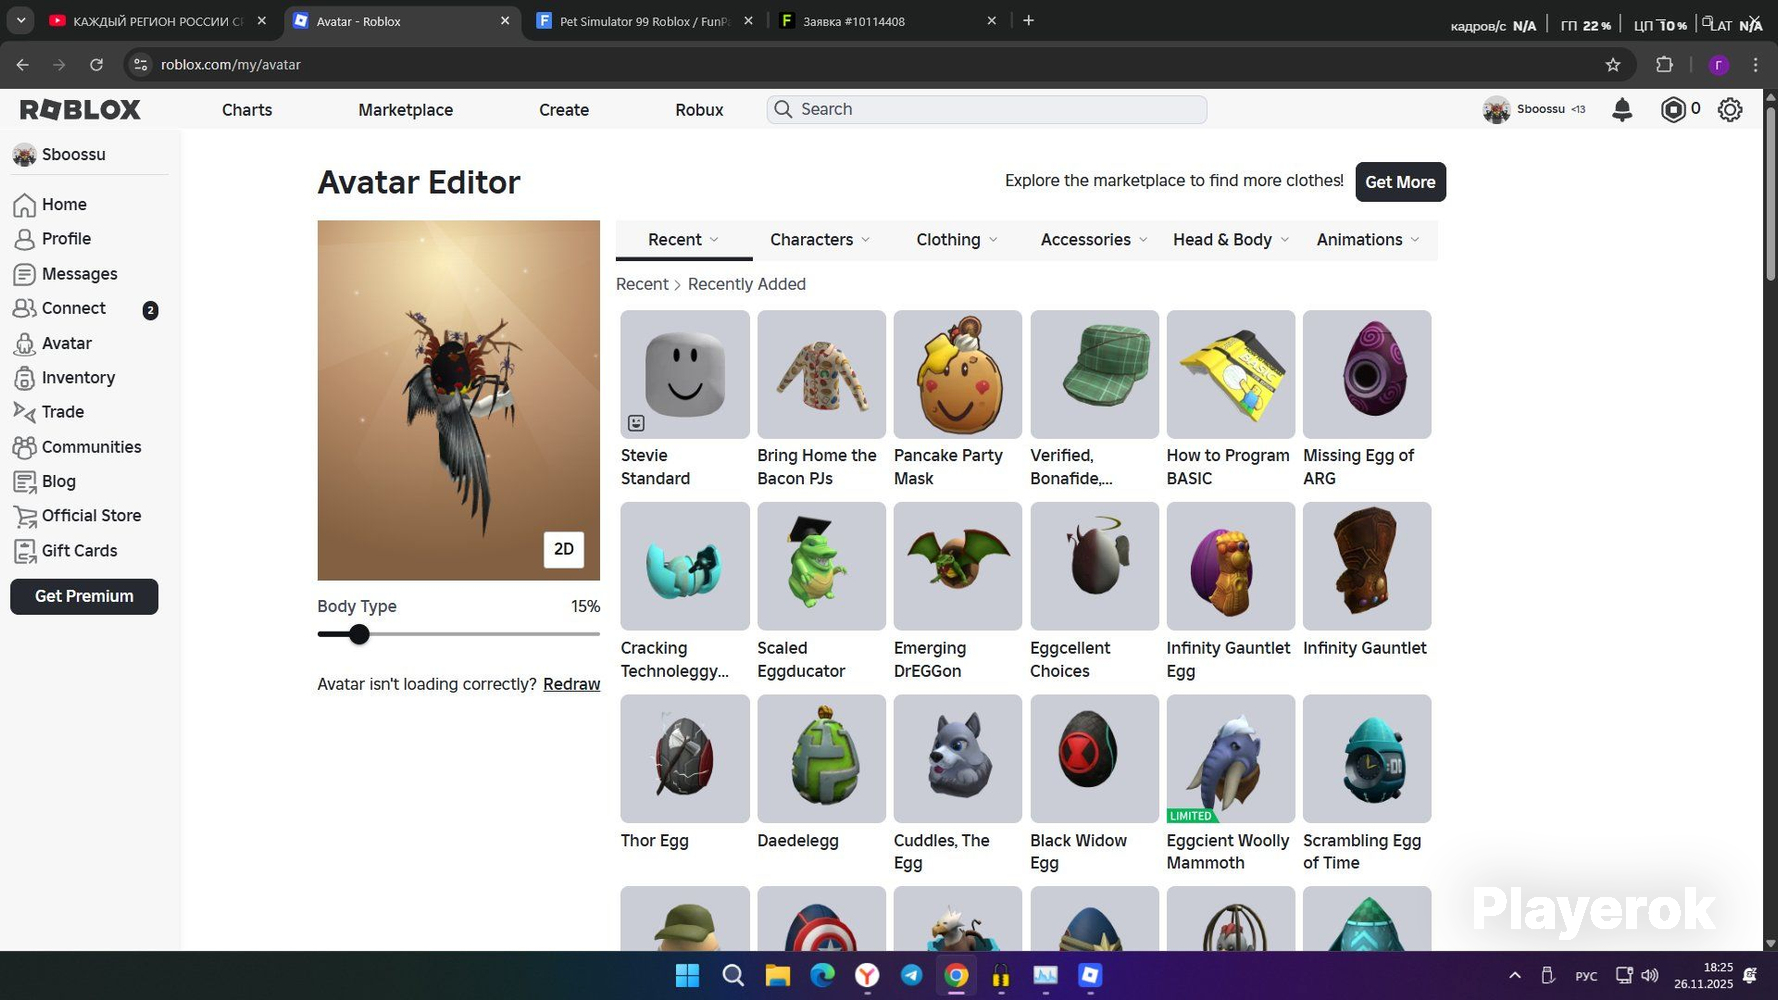Go back to the previous page
Screen dimensions: 1778x1000
pyautogui.click(x=22, y=65)
